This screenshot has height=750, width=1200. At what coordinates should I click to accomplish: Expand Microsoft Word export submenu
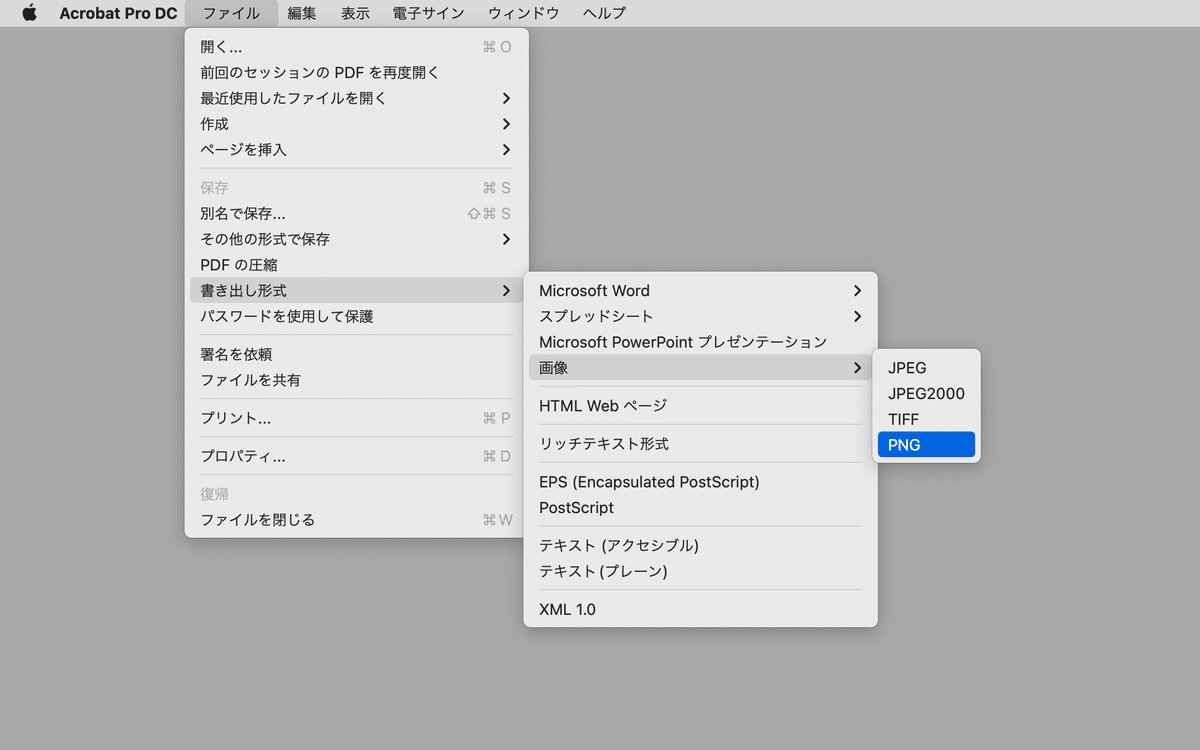[x=700, y=291]
